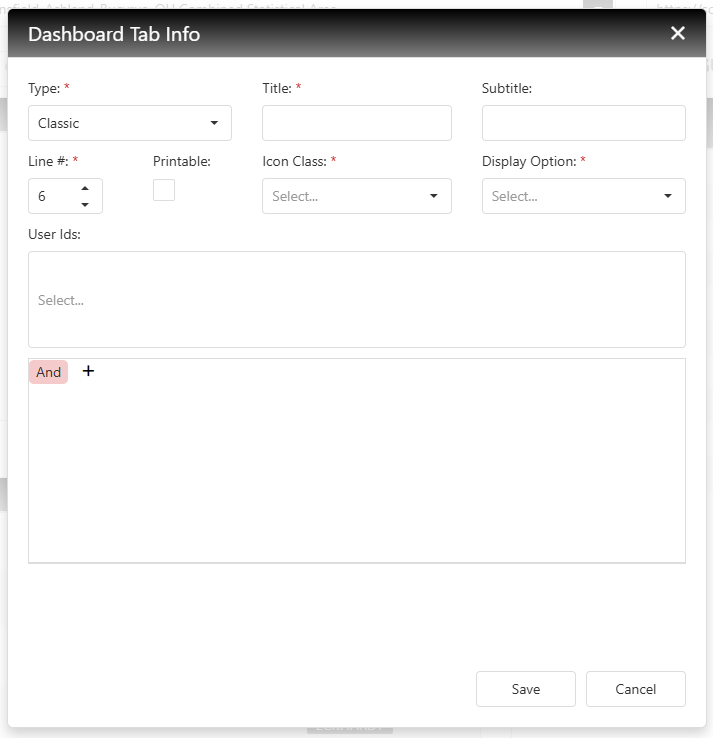
Task: Cancel the dashboard tab dialog
Action: click(x=635, y=689)
